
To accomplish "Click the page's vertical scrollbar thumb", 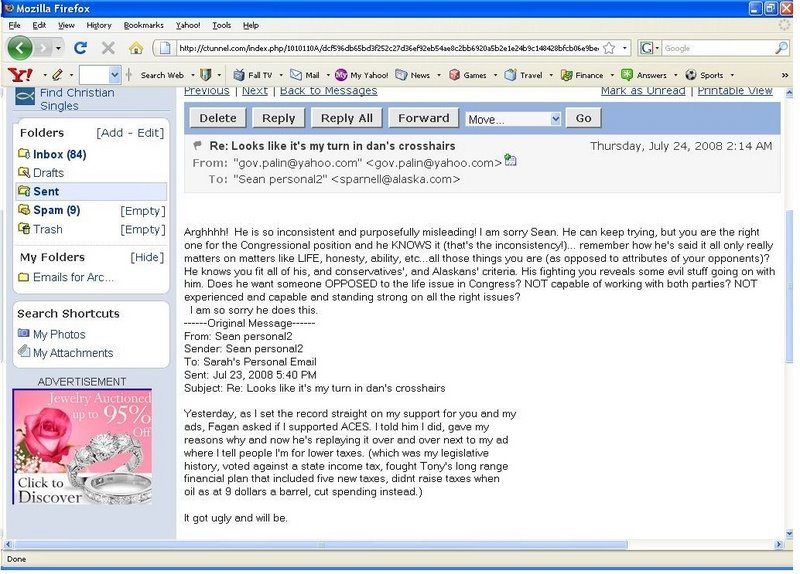I will (789, 286).
